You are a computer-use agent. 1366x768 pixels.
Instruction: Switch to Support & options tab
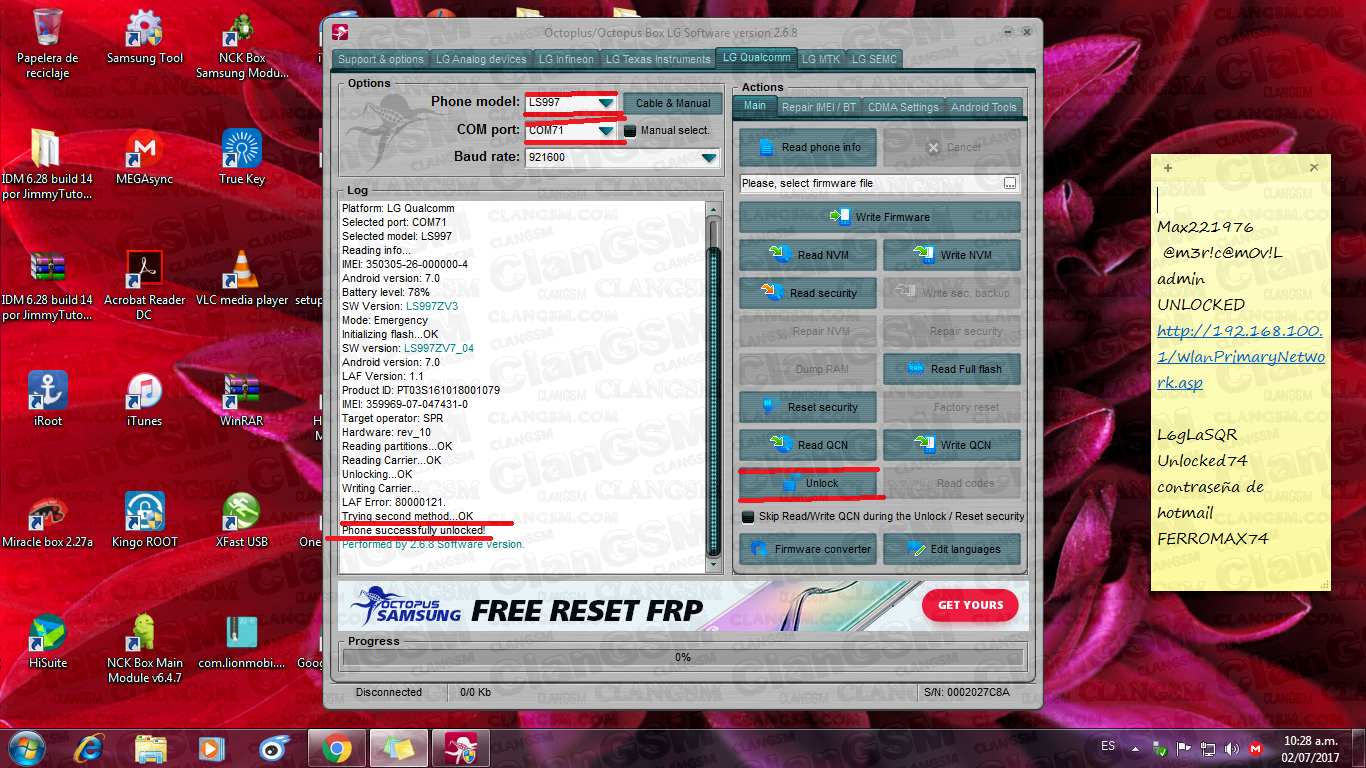(x=381, y=59)
